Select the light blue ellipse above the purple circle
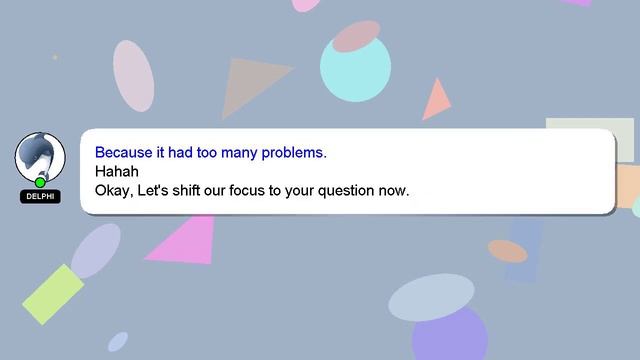This screenshot has height=360, width=640. coord(431,297)
